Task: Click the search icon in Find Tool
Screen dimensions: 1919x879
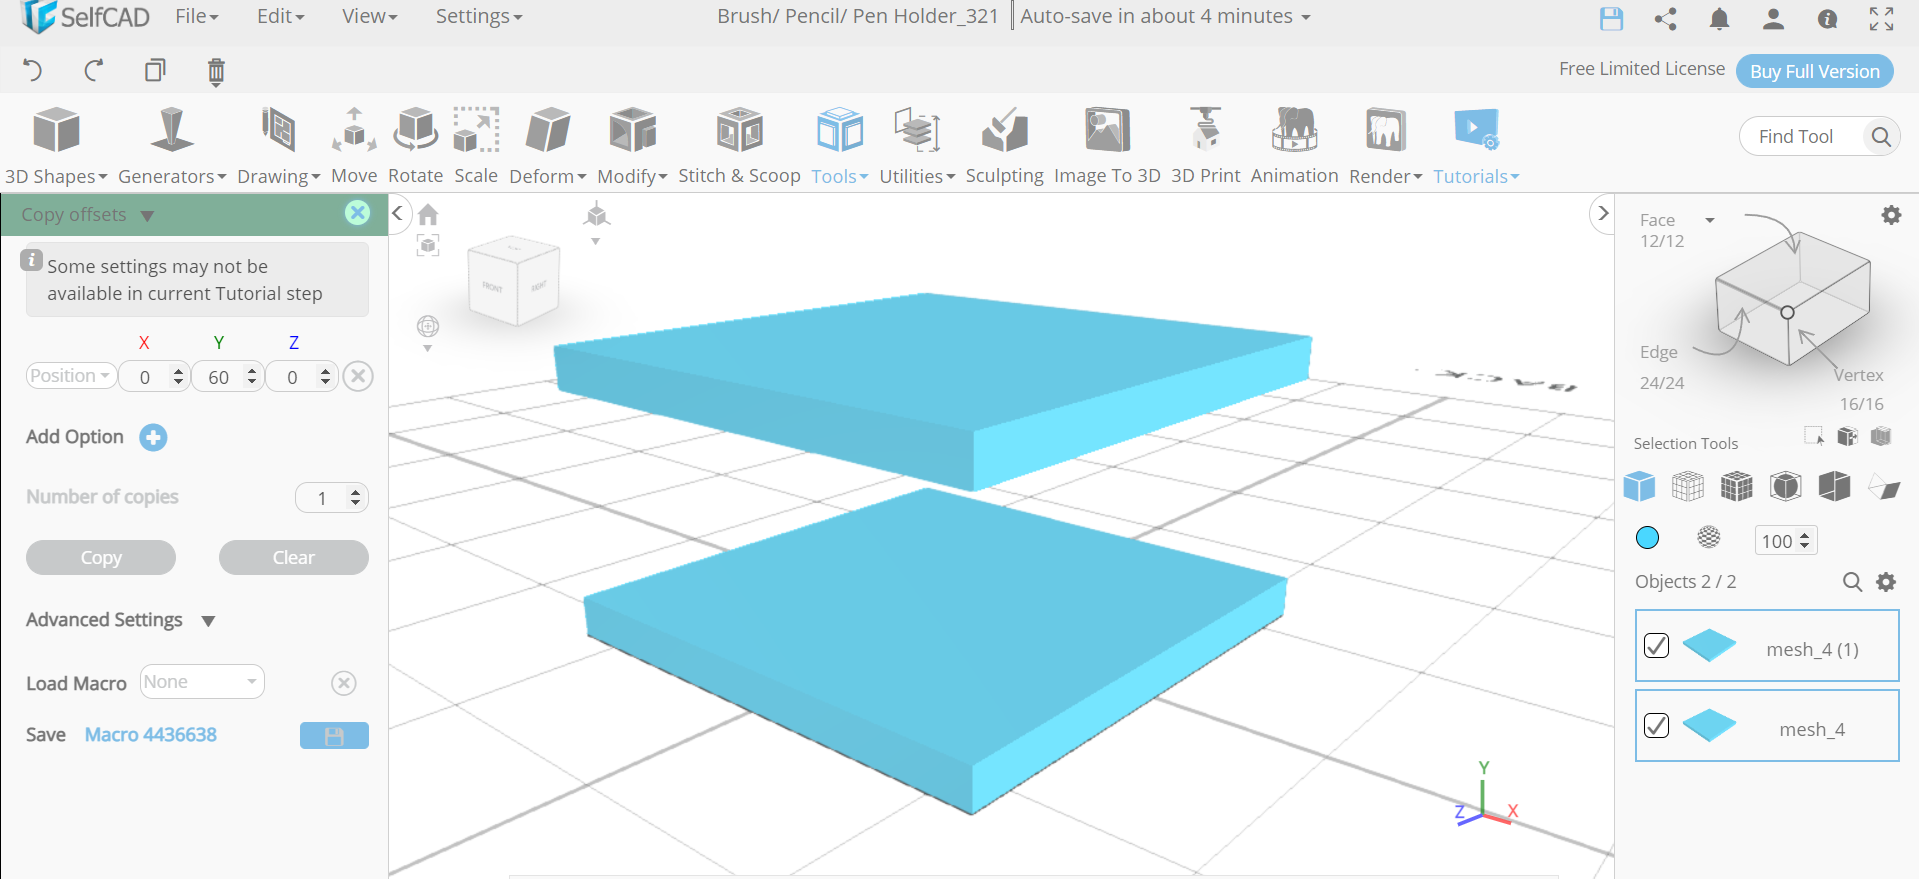Action: click(x=1880, y=136)
